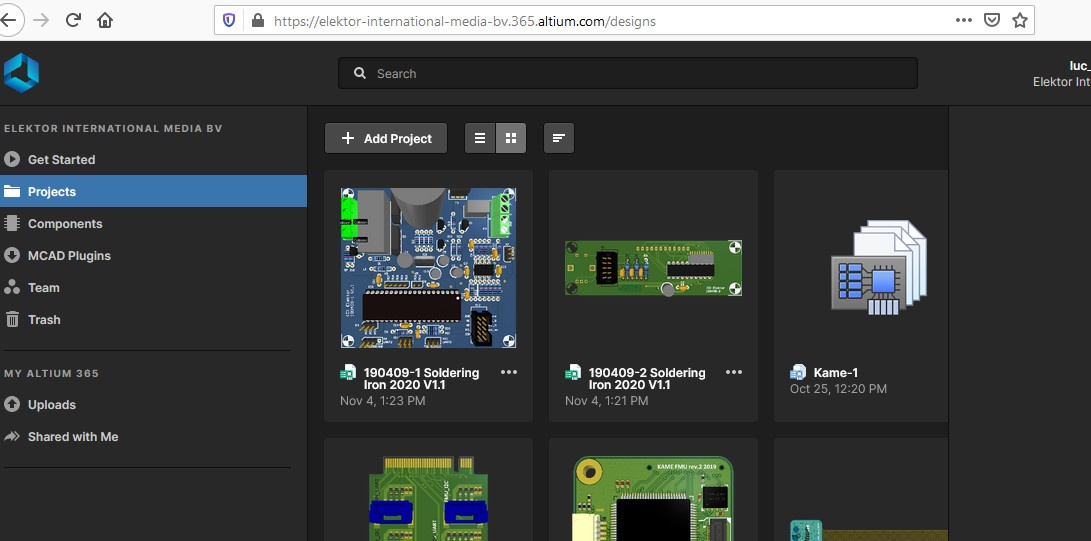Click the Shared with Me arrow icon
The image size is (1091, 541).
(x=12, y=437)
